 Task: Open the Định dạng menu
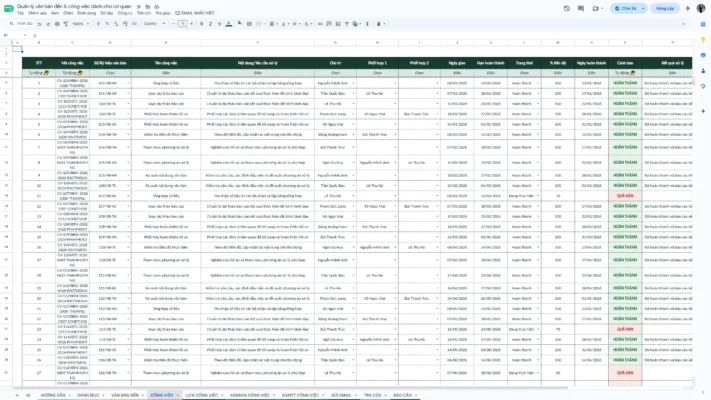[x=87, y=13]
